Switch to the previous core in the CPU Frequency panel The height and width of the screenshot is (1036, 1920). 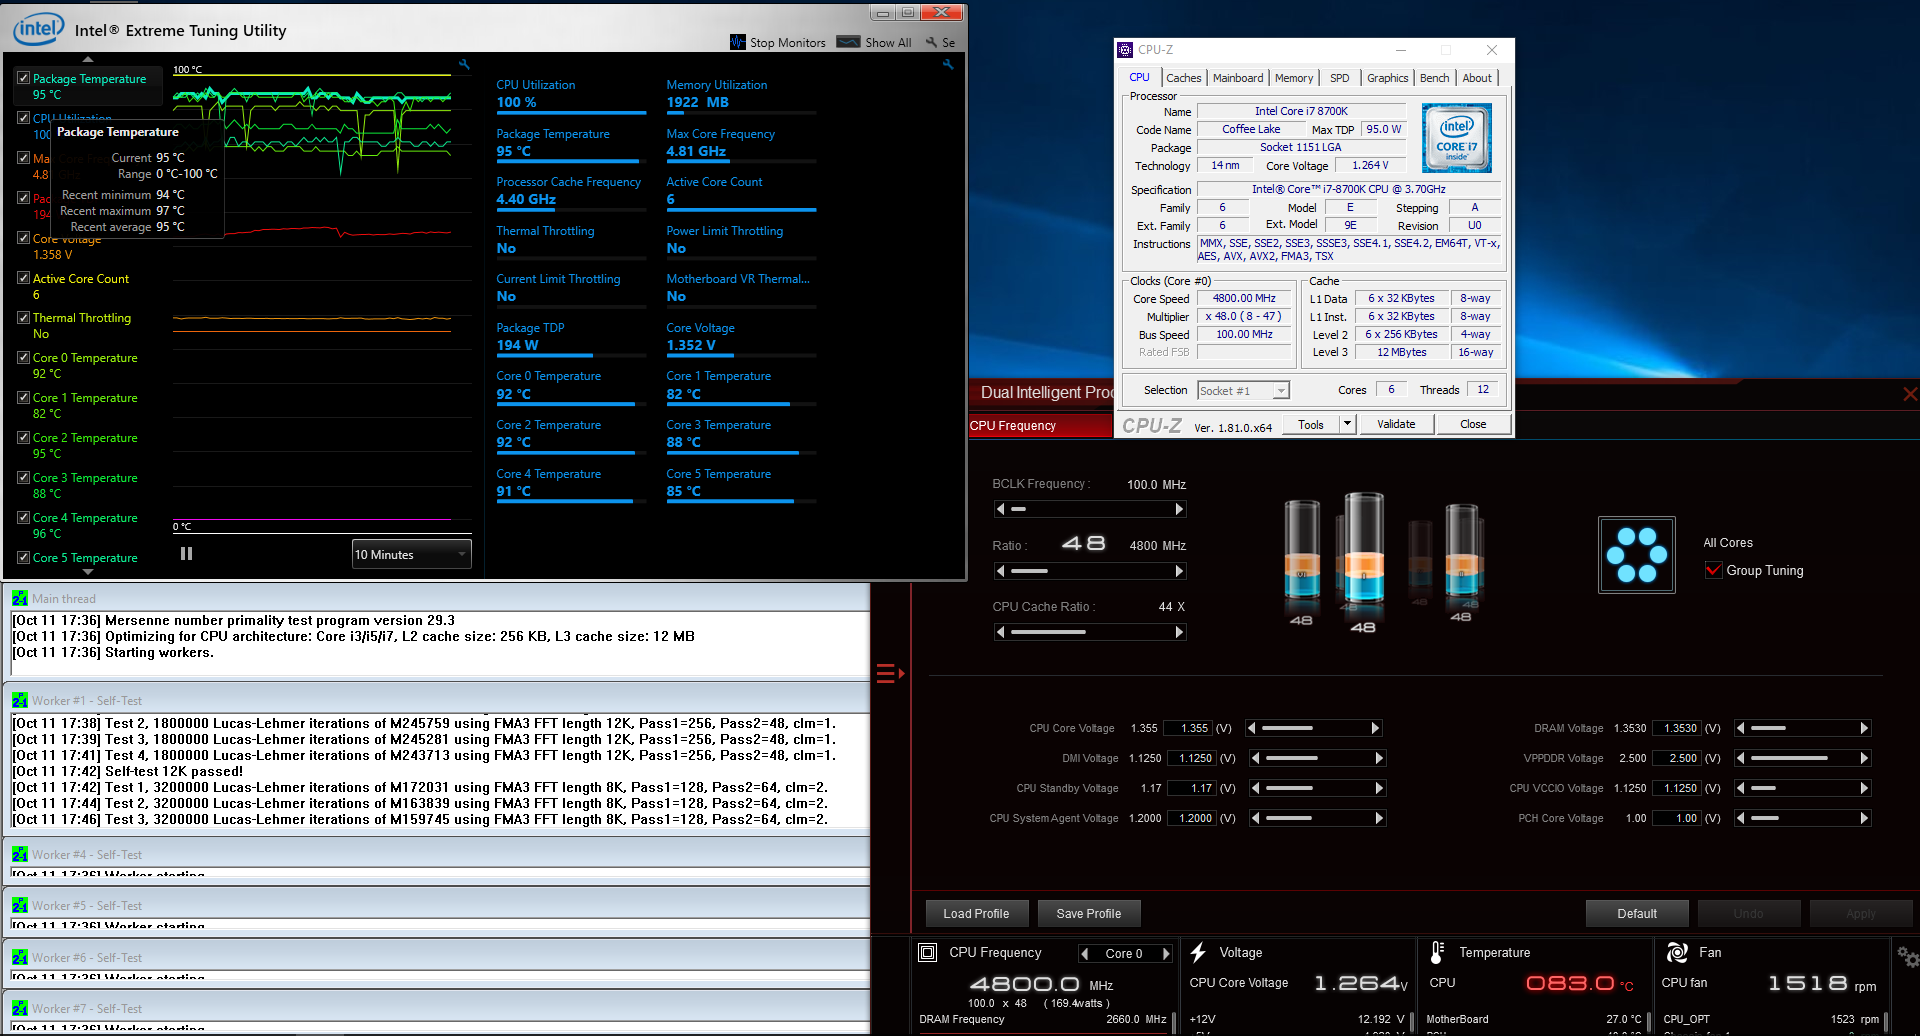tap(1084, 954)
